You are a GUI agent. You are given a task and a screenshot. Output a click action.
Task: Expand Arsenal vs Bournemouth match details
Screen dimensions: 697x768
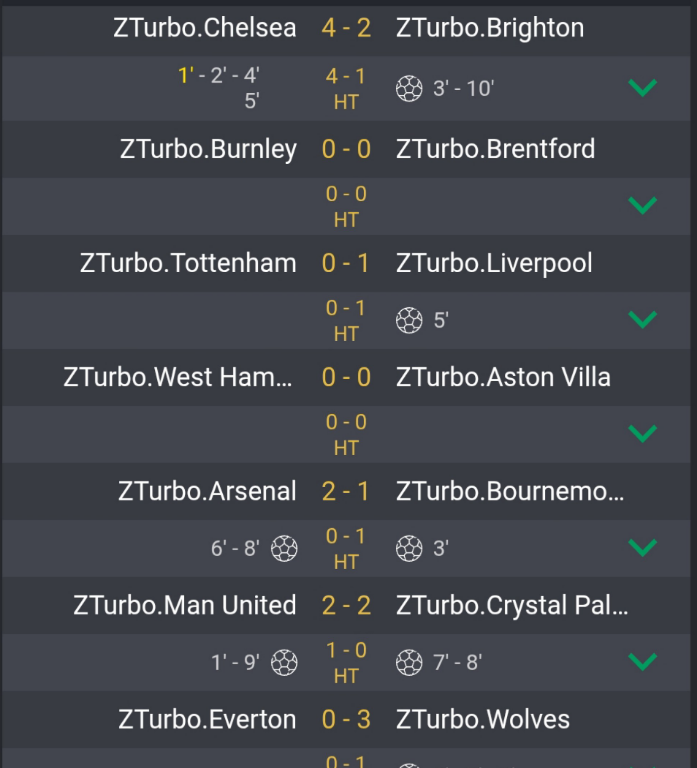point(642,548)
